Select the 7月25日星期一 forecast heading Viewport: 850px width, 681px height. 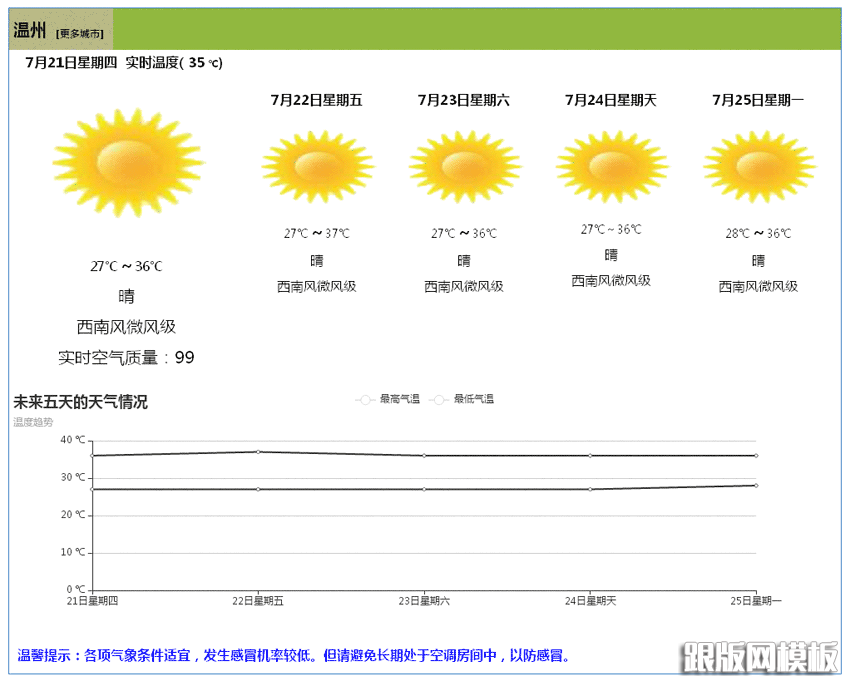pos(758,100)
